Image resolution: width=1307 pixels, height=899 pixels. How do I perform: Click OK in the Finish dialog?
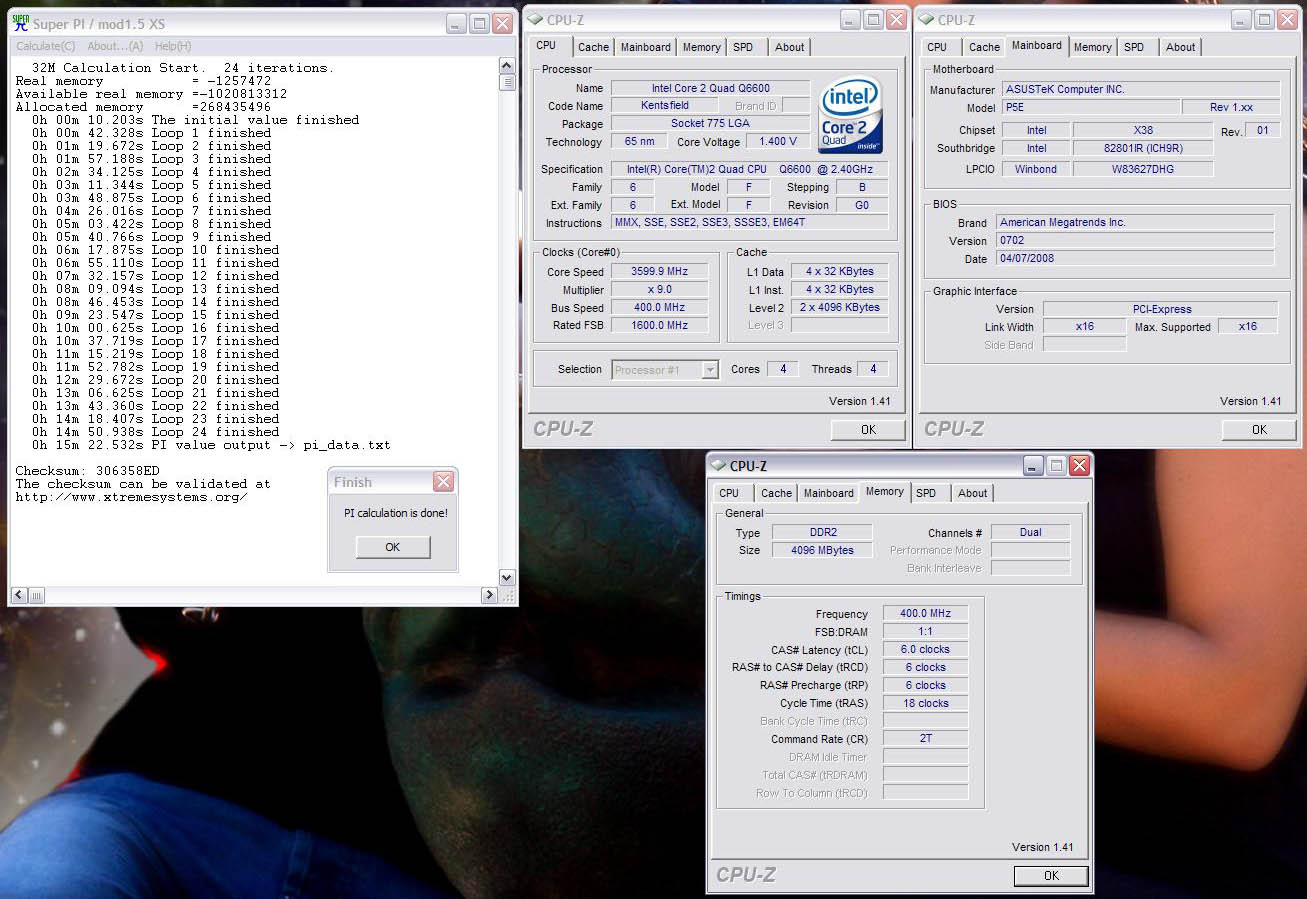pyautogui.click(x=393, y=547)
